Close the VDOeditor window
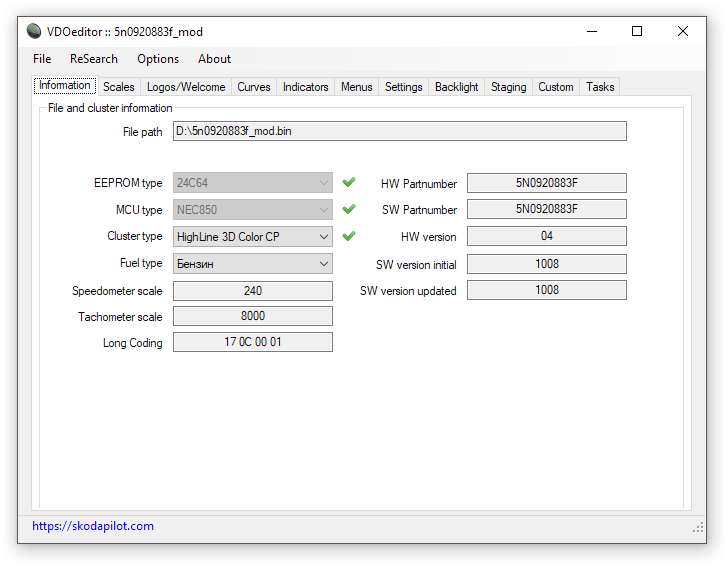The image size is (728, 566). [682, 32]
